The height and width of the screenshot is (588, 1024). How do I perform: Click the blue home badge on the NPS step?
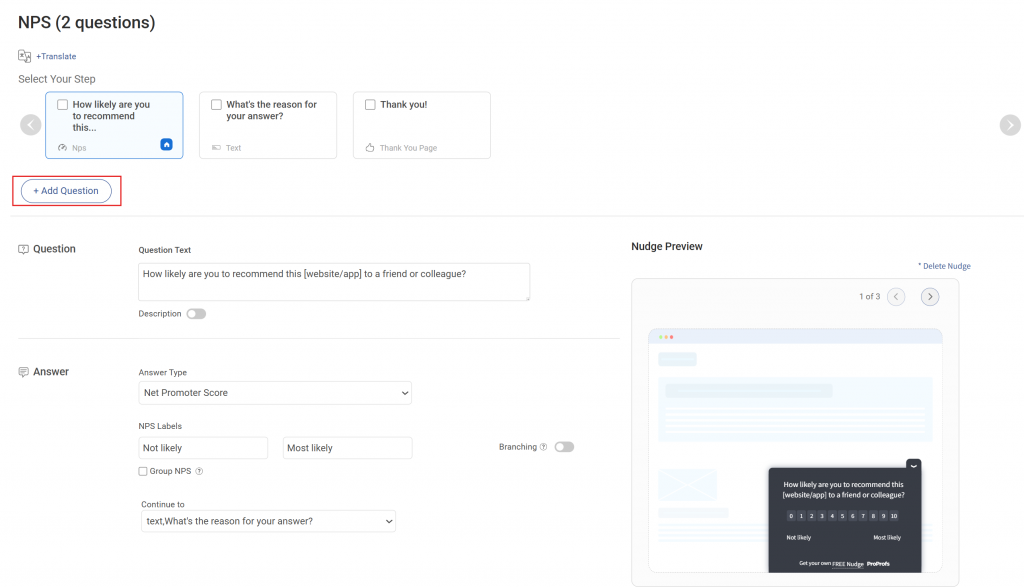point(166,144)
